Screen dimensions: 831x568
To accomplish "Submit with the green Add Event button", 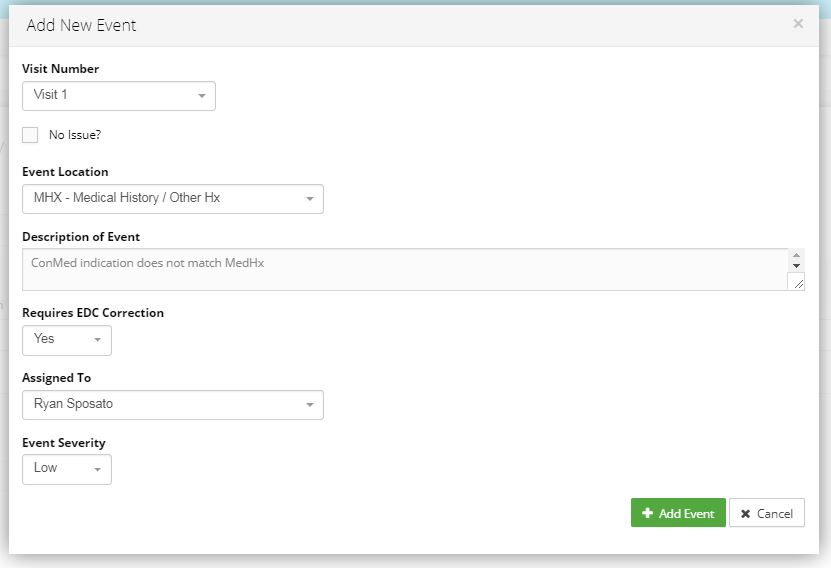I will point(677,513).
